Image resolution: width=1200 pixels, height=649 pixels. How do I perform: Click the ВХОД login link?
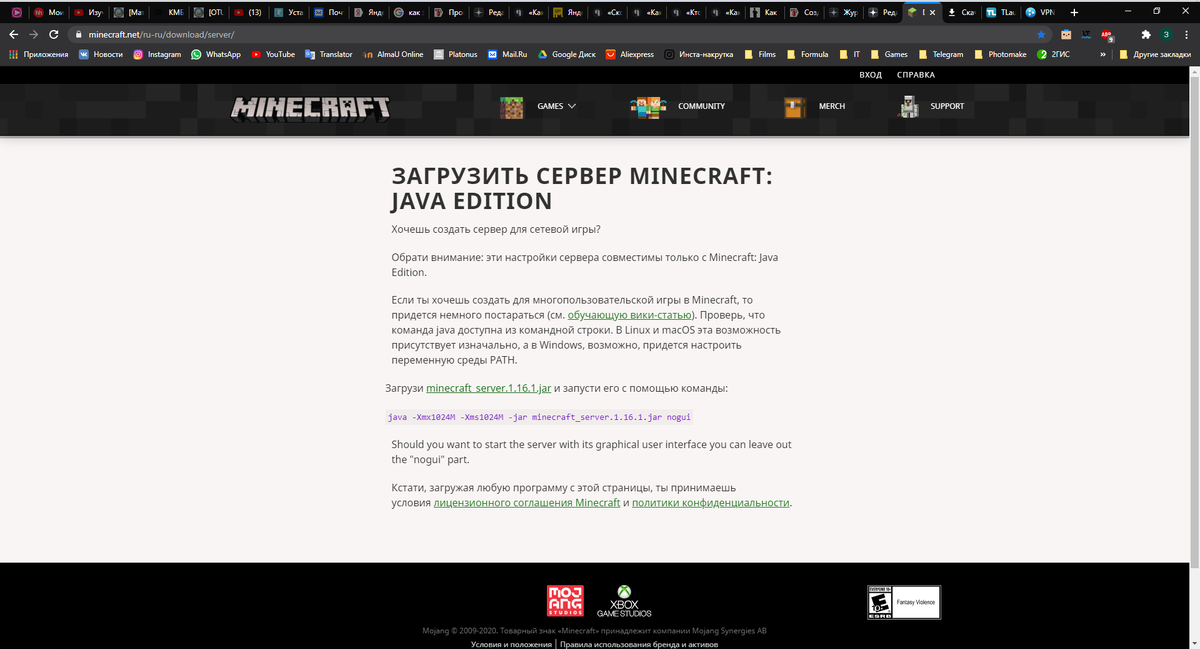coord(870,75)
